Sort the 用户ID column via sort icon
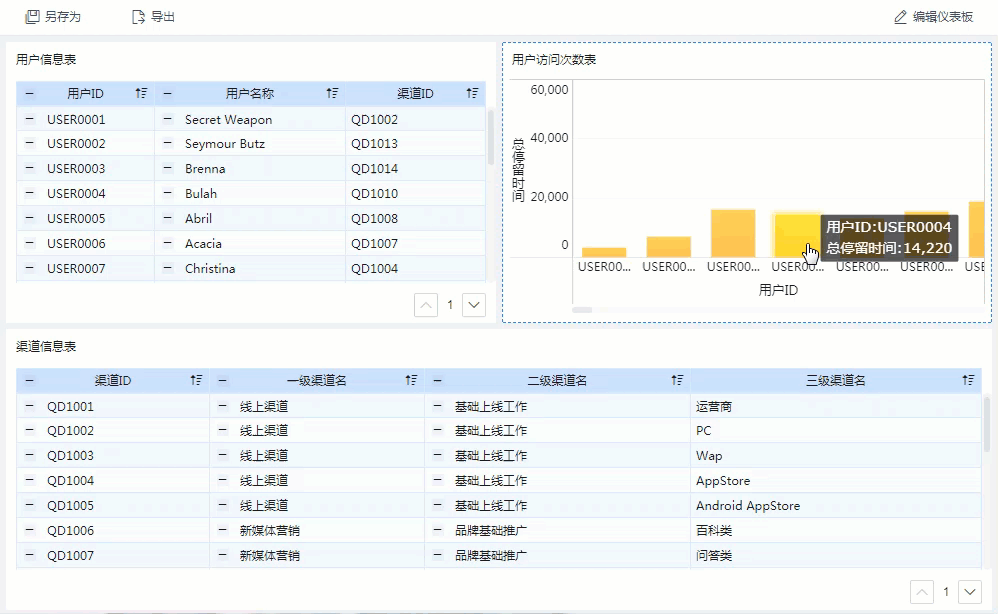998x614 pixels. point(141,94)
